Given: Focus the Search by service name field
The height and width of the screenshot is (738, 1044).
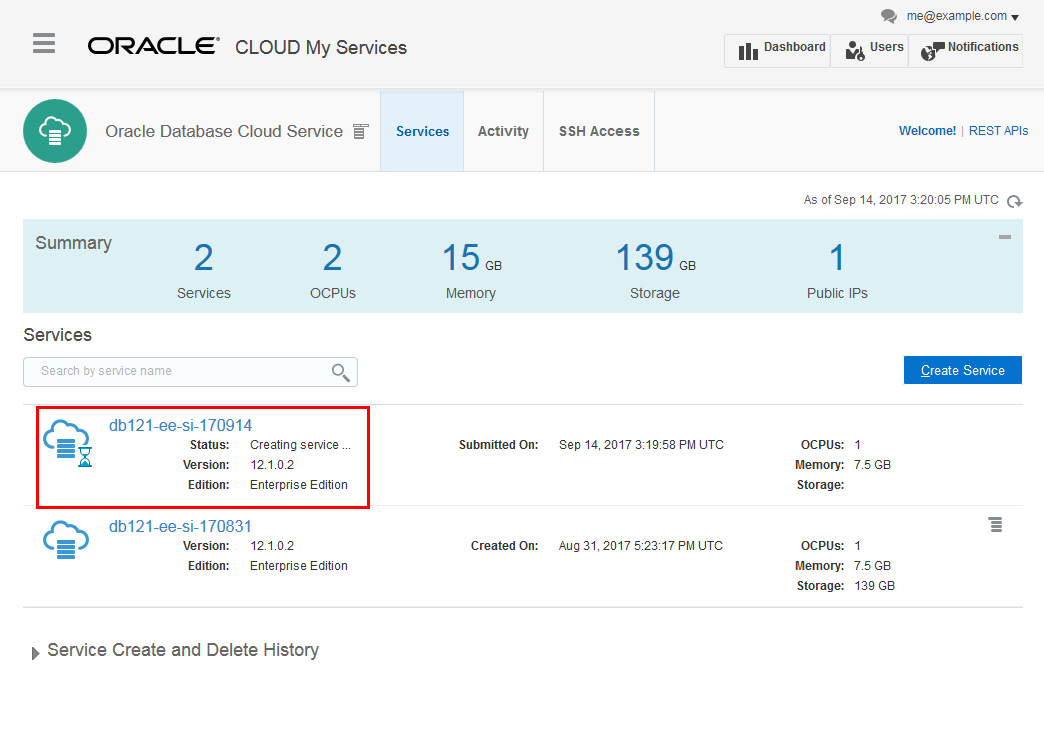Looking at the screenshot, I should [x=190, y=372].
